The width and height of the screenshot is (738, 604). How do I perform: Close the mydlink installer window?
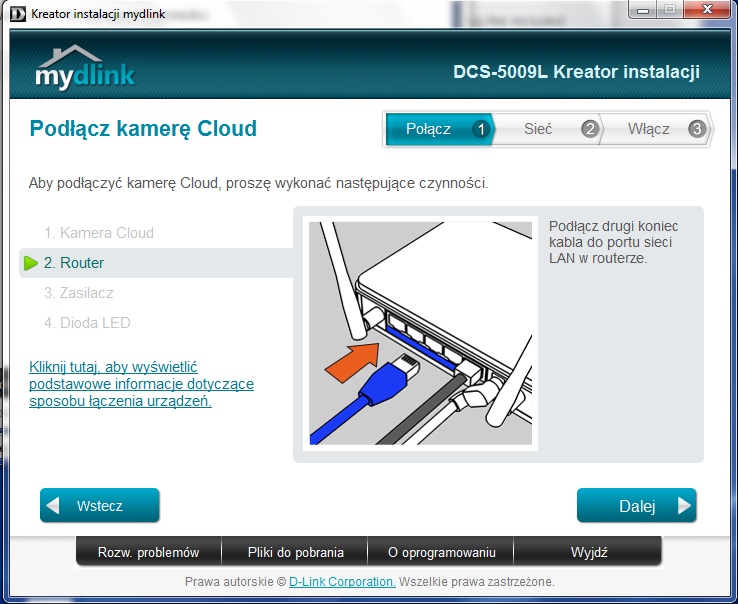pyautogui.click(x=706, y=9)
